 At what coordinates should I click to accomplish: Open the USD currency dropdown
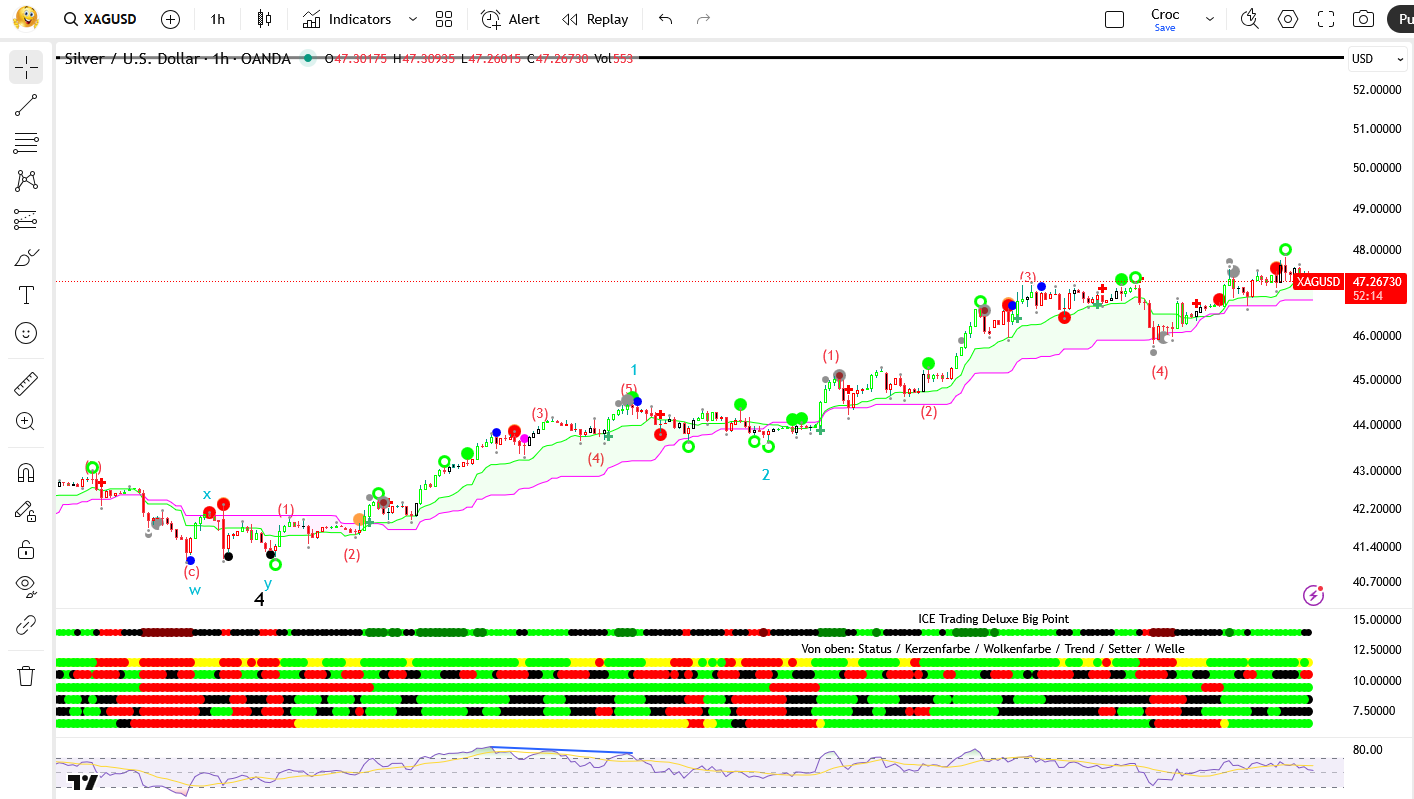coord(1377,59)
